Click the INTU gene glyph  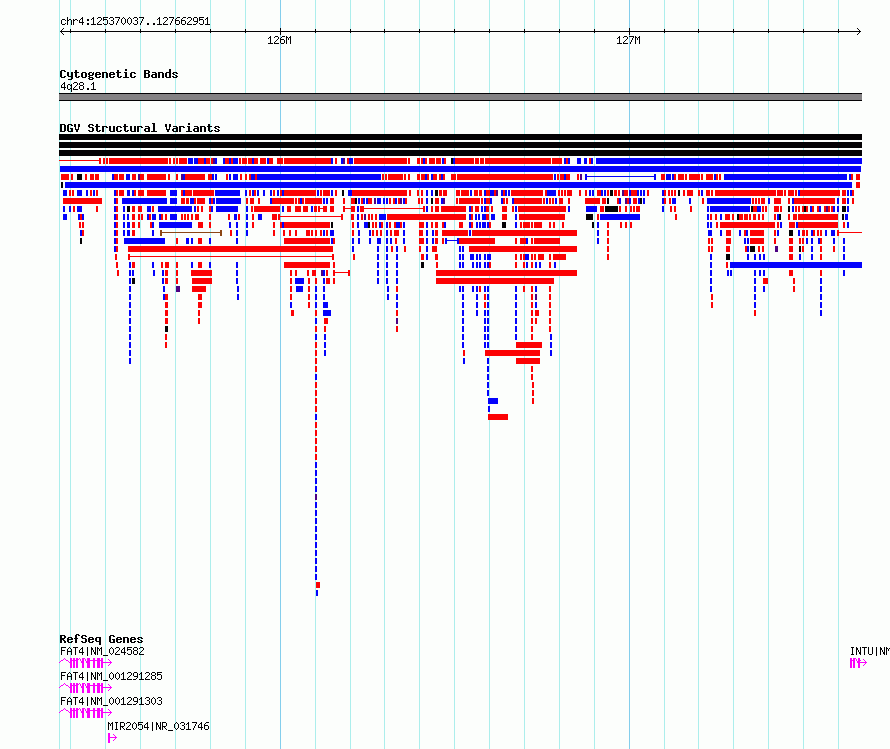[x=858, y=663]
